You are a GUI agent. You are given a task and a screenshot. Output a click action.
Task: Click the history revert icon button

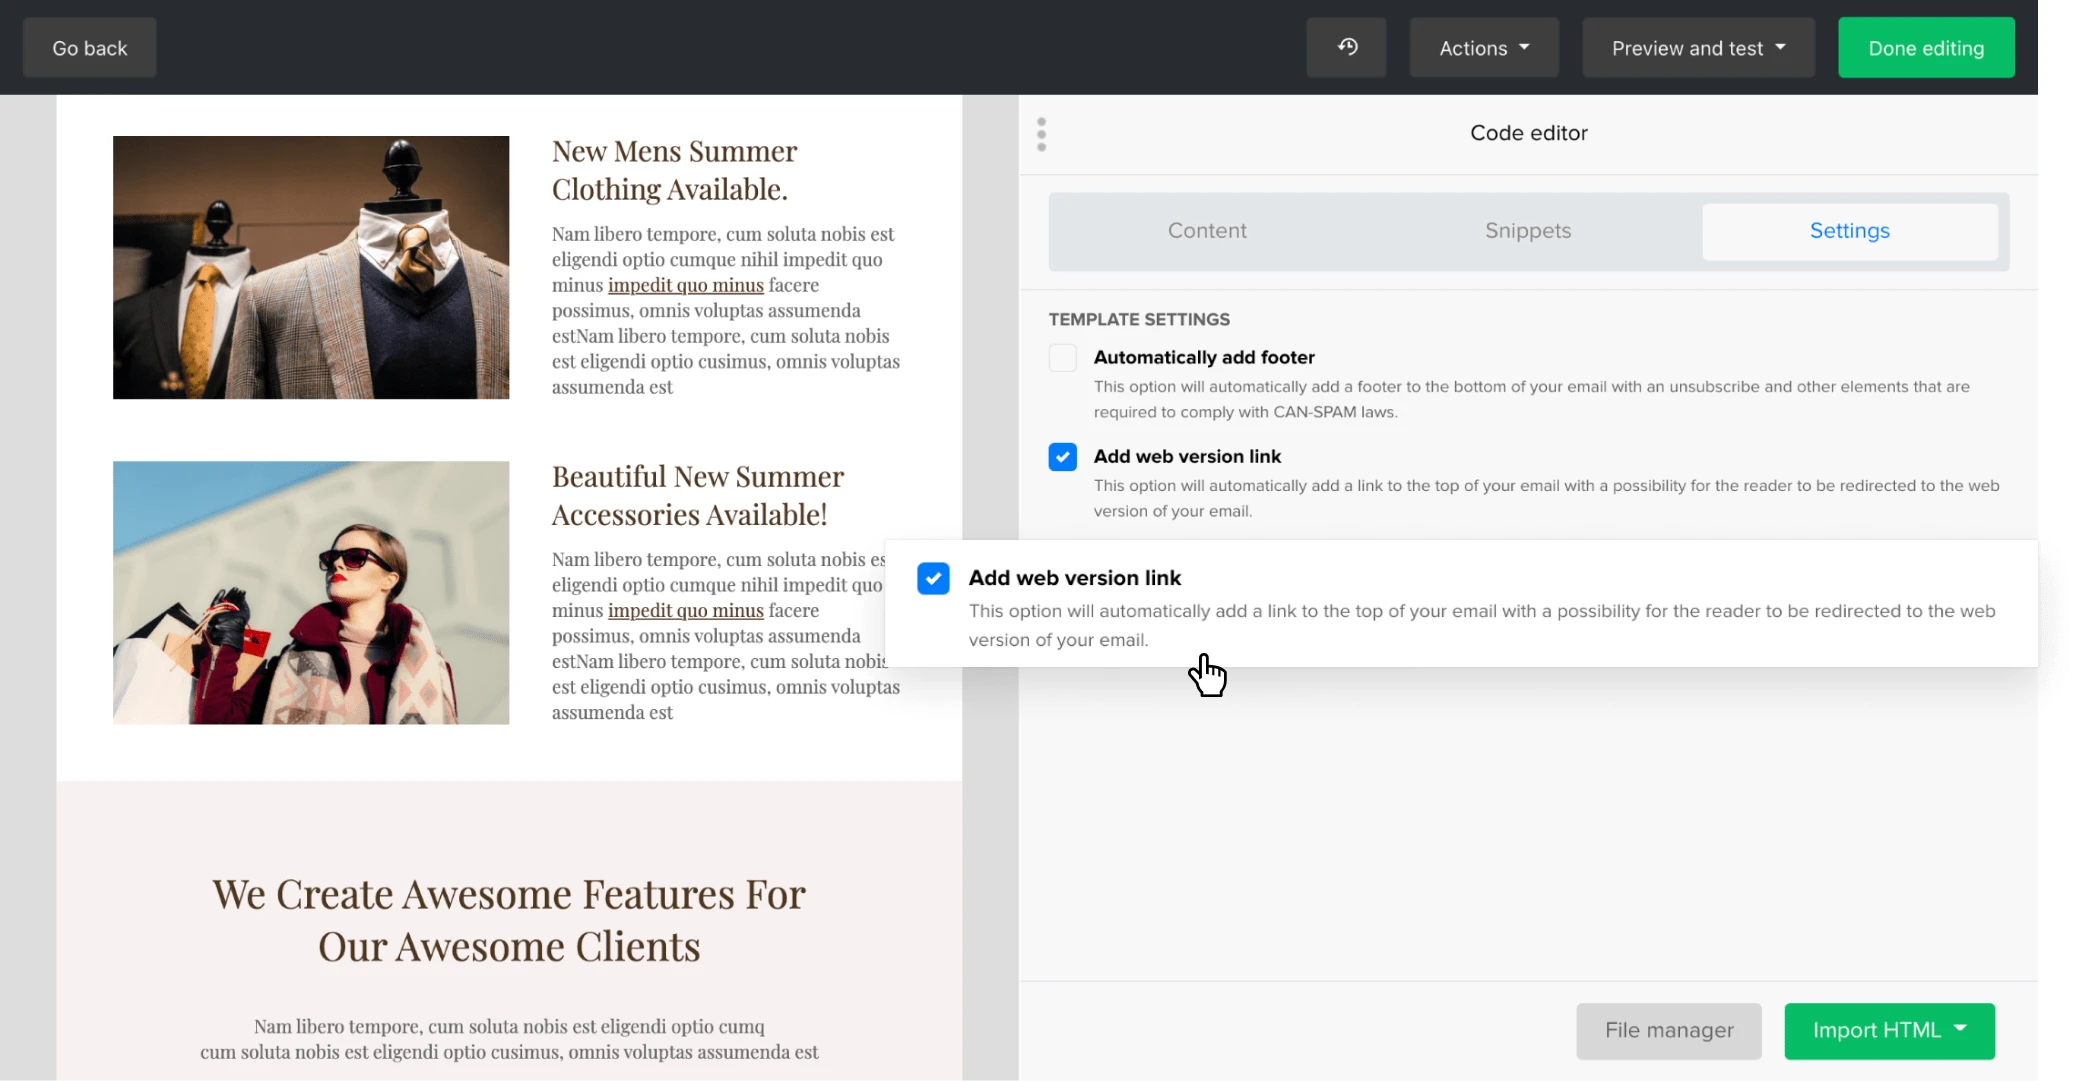pos(1346,47)
